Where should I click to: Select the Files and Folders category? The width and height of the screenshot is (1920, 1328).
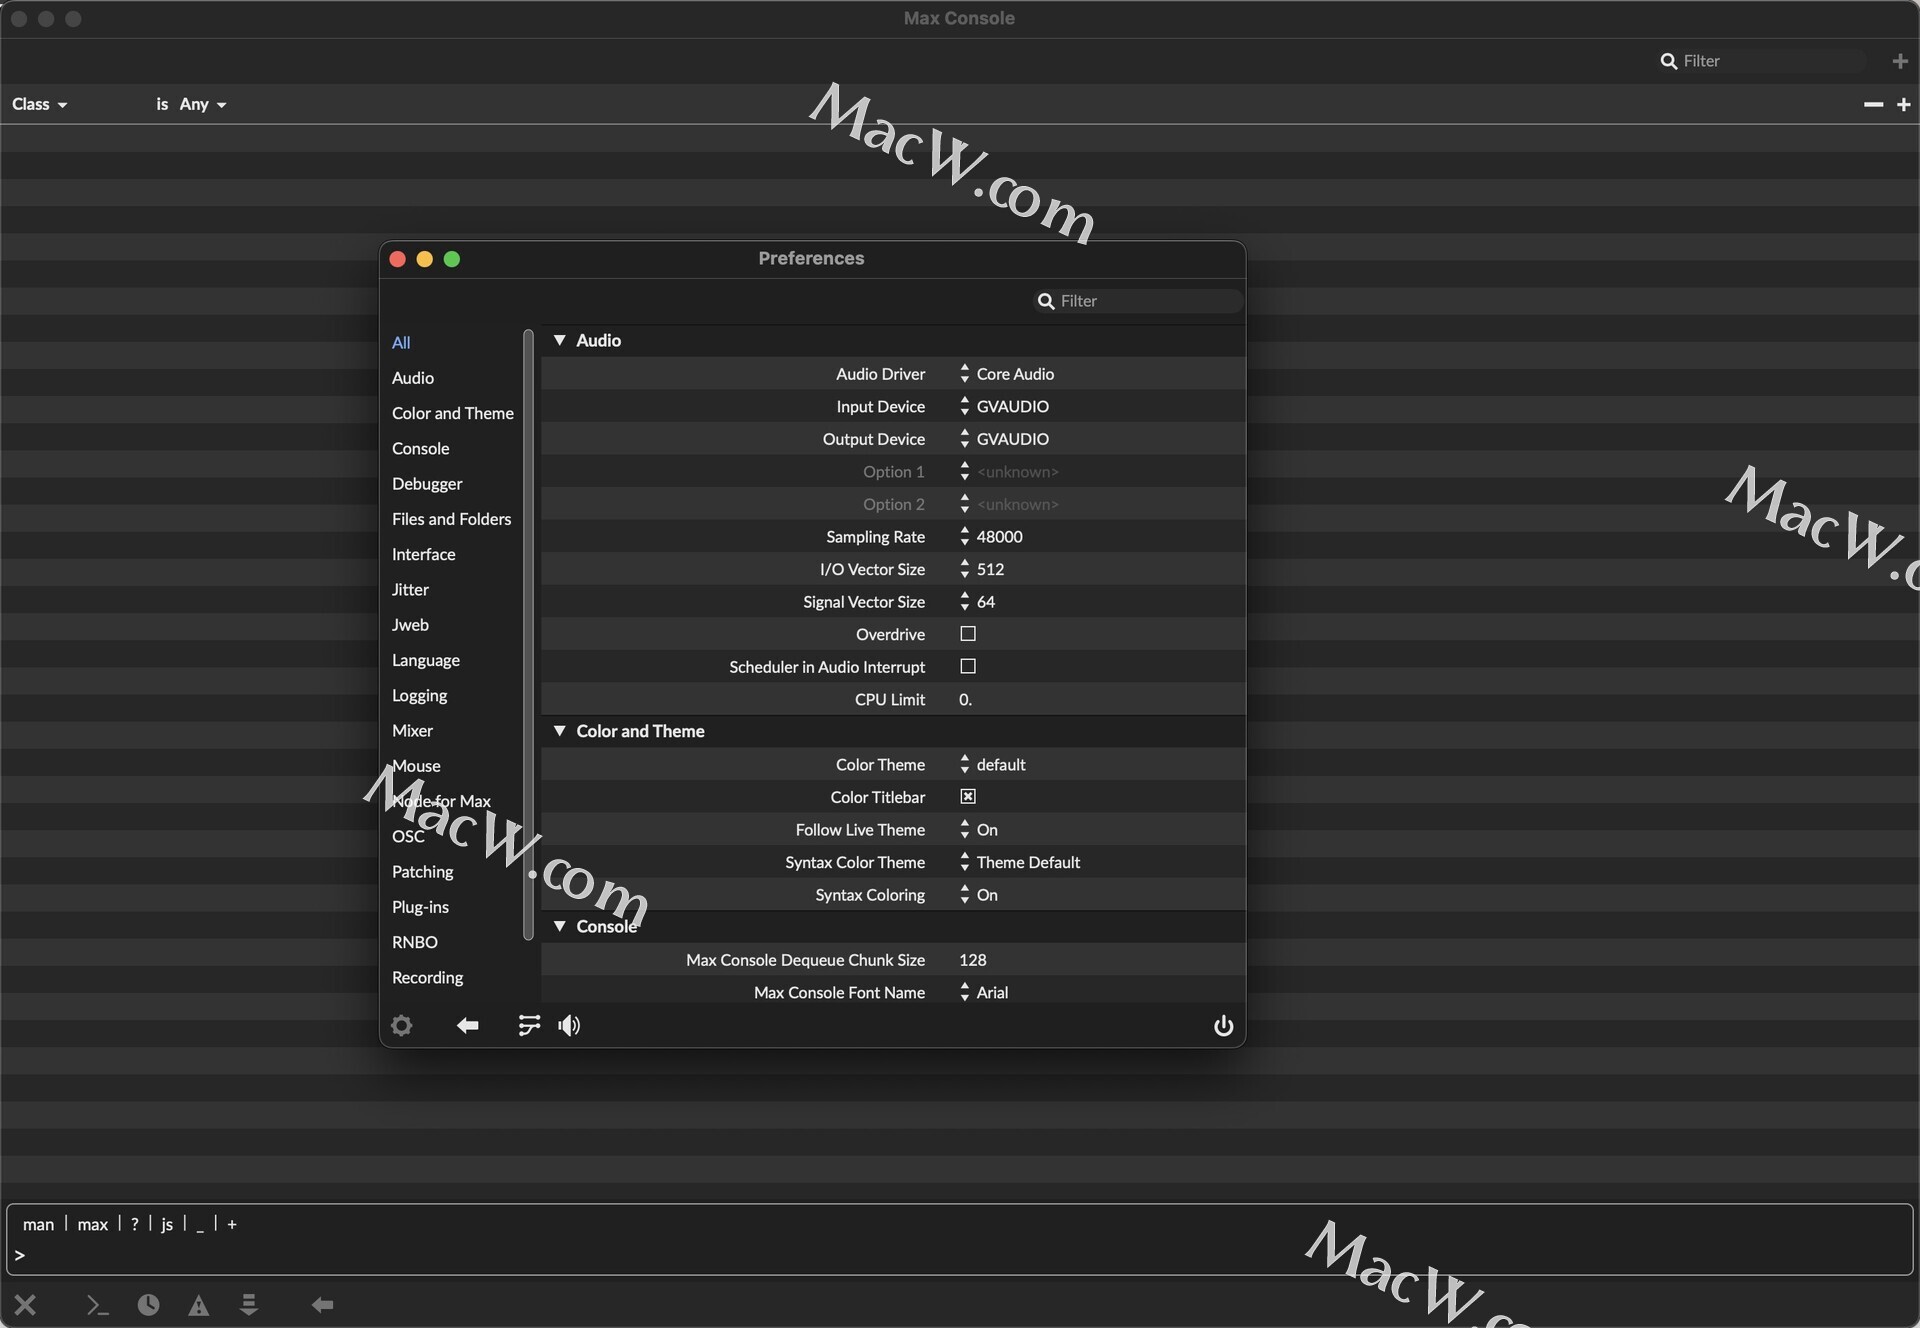click(451, 519)
